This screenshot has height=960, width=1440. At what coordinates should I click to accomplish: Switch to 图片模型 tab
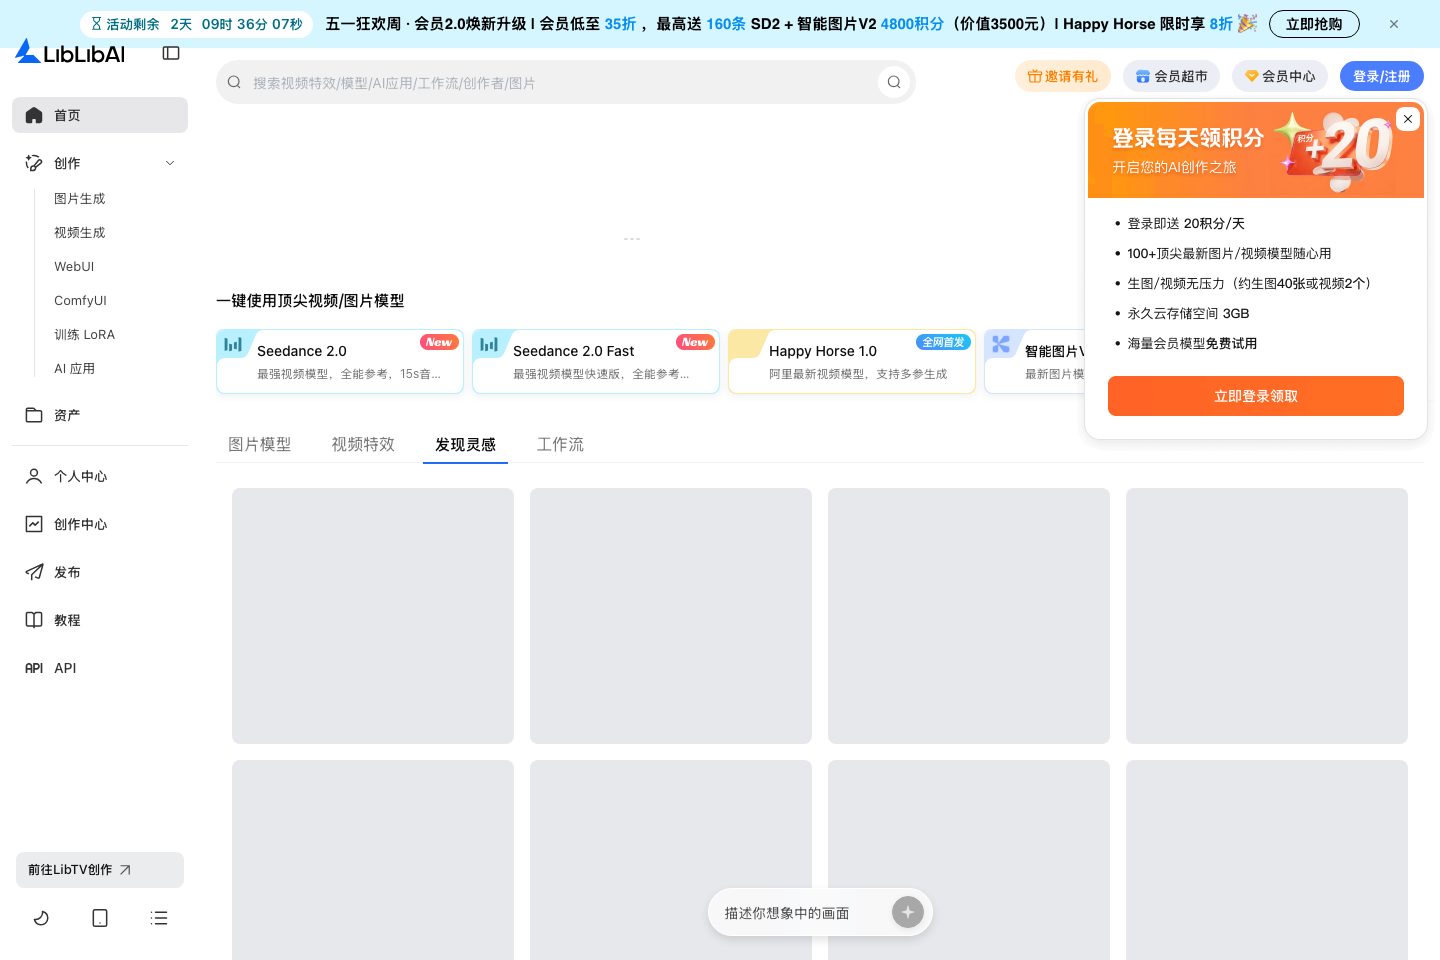[260, 445]
